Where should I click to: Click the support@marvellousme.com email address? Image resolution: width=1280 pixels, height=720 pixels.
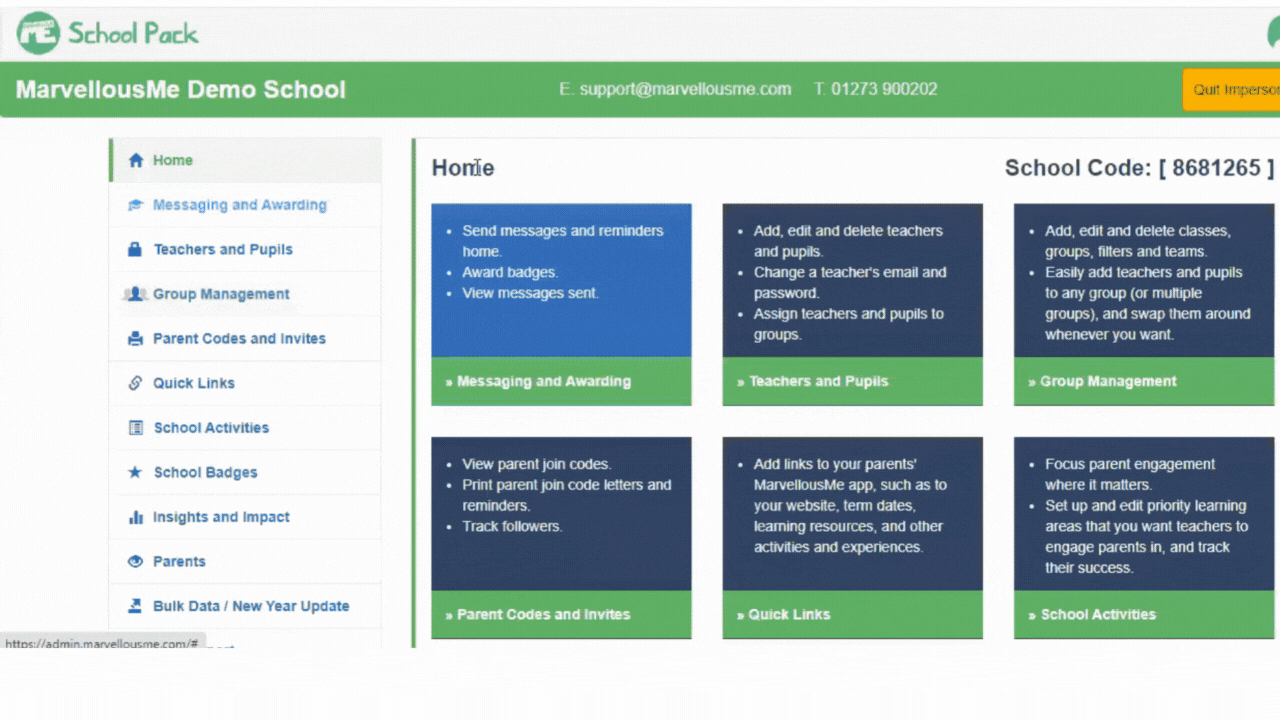(x=685, y=89)
